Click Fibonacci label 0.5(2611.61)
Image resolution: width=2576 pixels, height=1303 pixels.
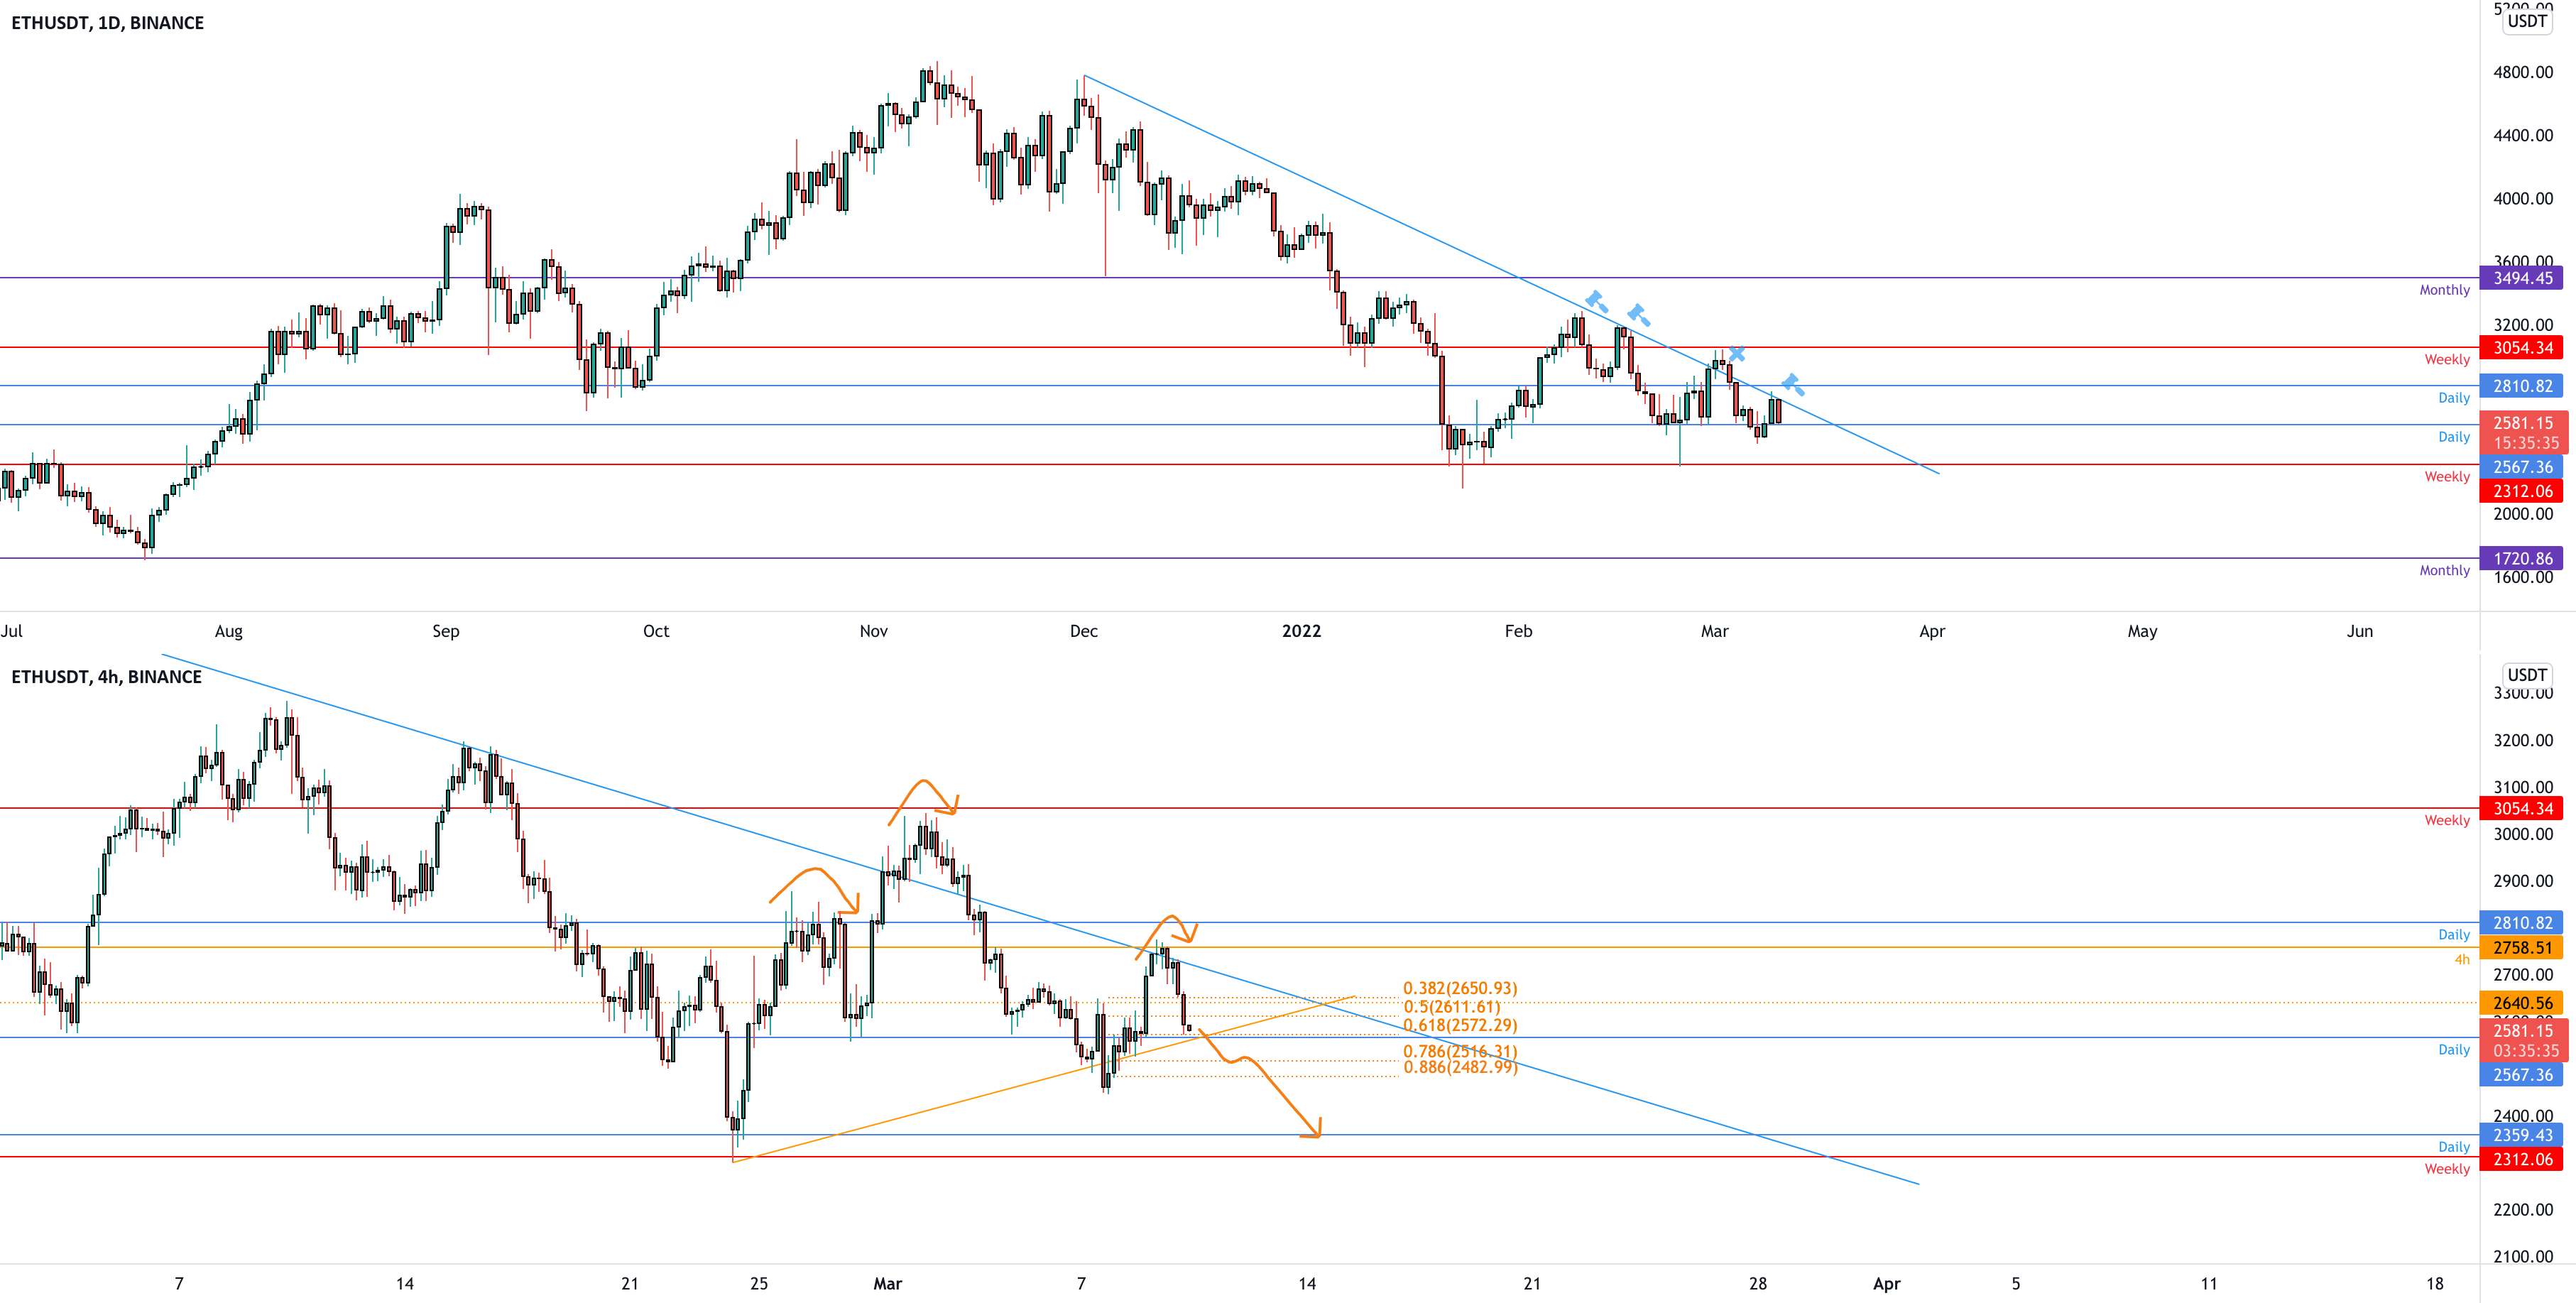click(x=1452, y=1007)
